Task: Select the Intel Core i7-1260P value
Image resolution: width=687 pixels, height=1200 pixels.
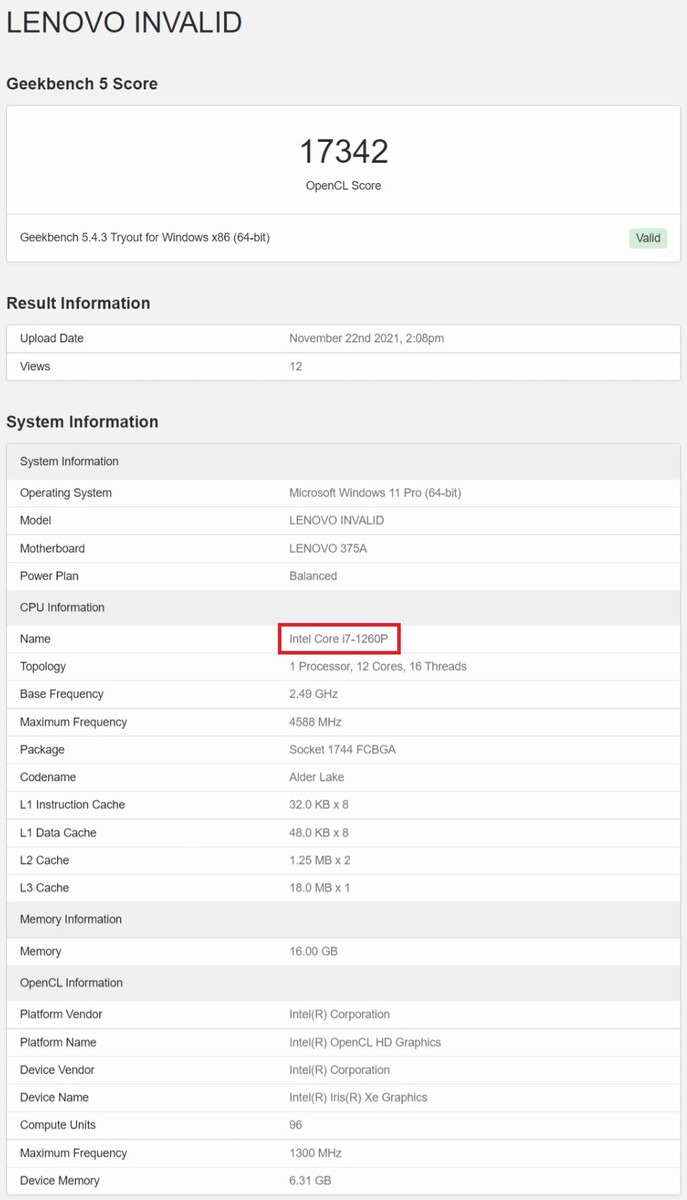Action: [x=338, y=639]
